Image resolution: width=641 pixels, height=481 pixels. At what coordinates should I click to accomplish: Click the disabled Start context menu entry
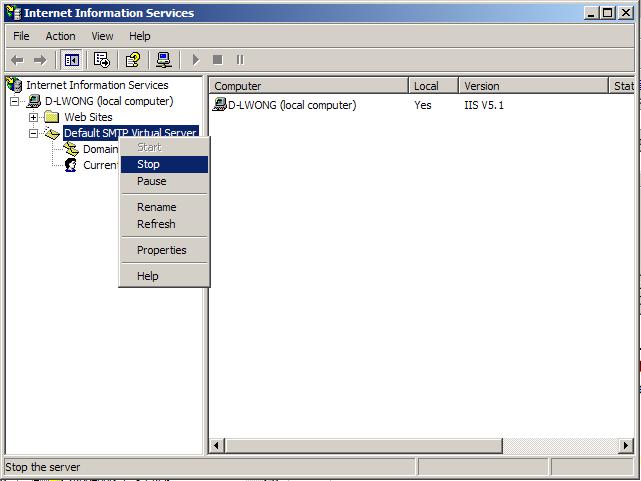pyautogui.click(x=164, y=147)
